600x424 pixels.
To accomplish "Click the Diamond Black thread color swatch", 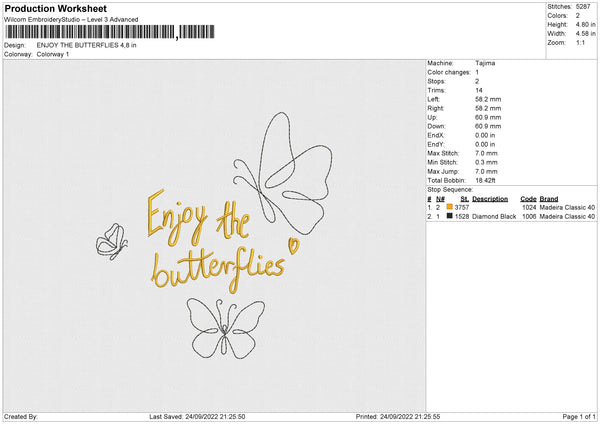I will tap(449, 216).
